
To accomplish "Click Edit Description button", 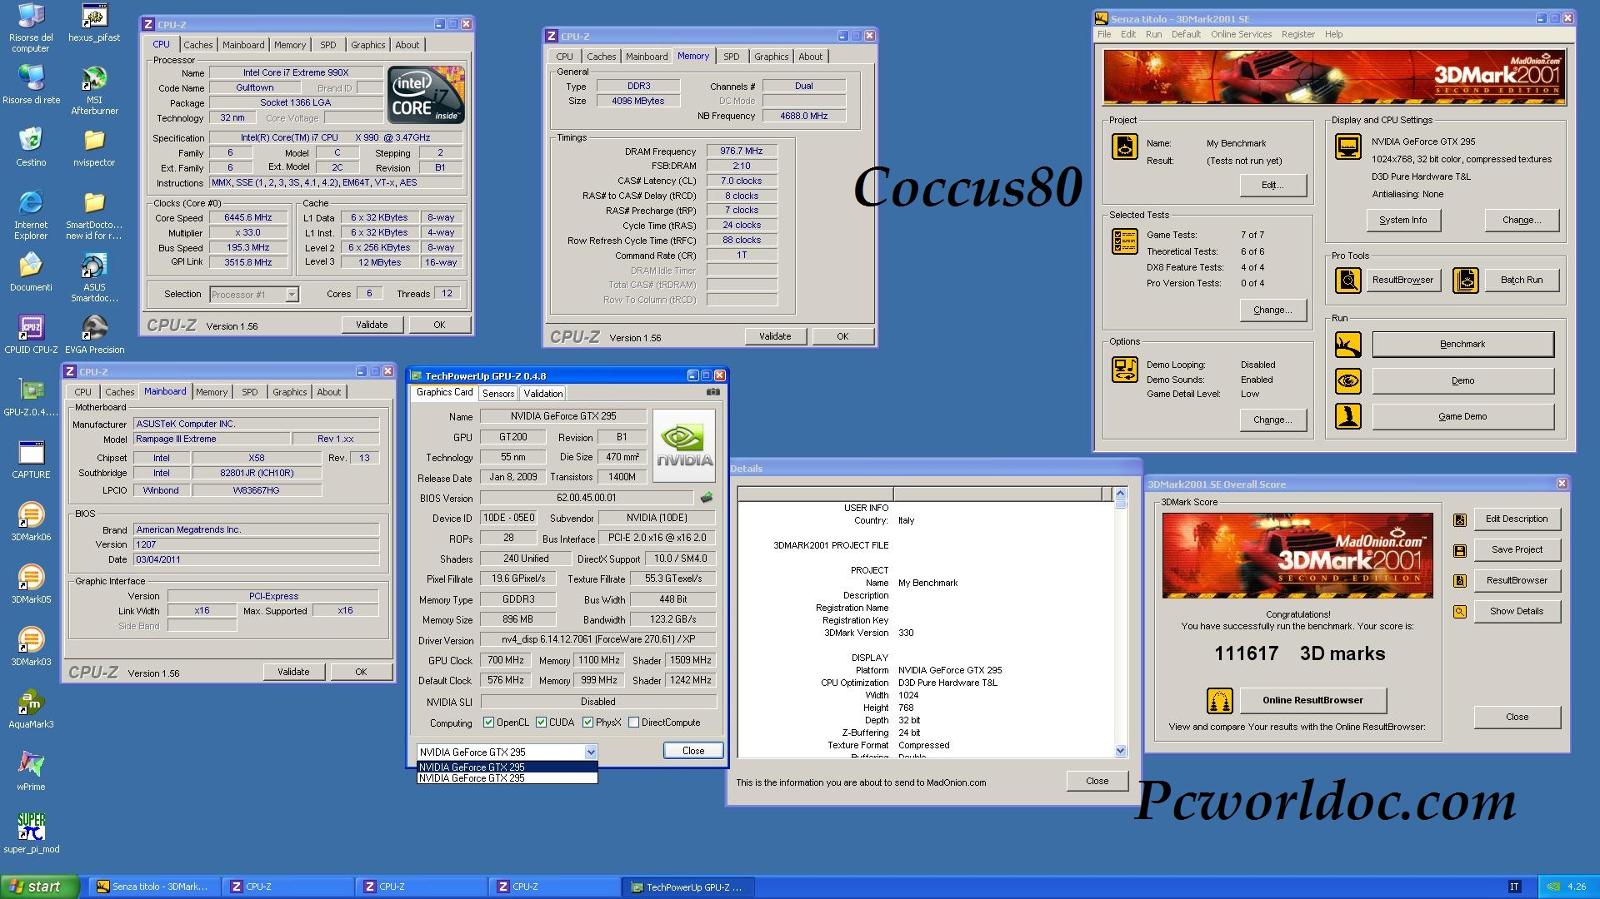I will click(x=1516, y=519).
